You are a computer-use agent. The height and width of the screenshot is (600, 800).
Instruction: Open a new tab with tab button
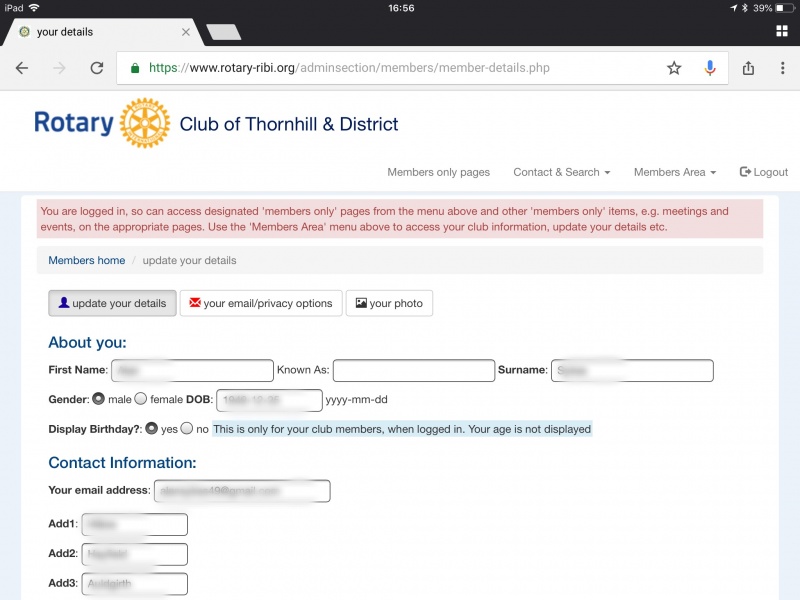click(223, 32)
